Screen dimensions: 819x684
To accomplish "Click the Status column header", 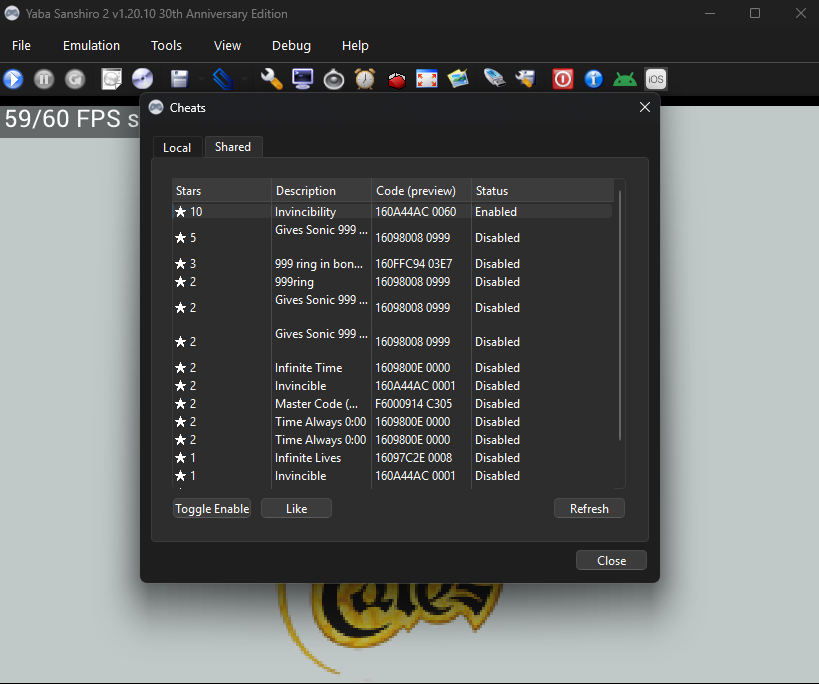I will click(543, 191).
